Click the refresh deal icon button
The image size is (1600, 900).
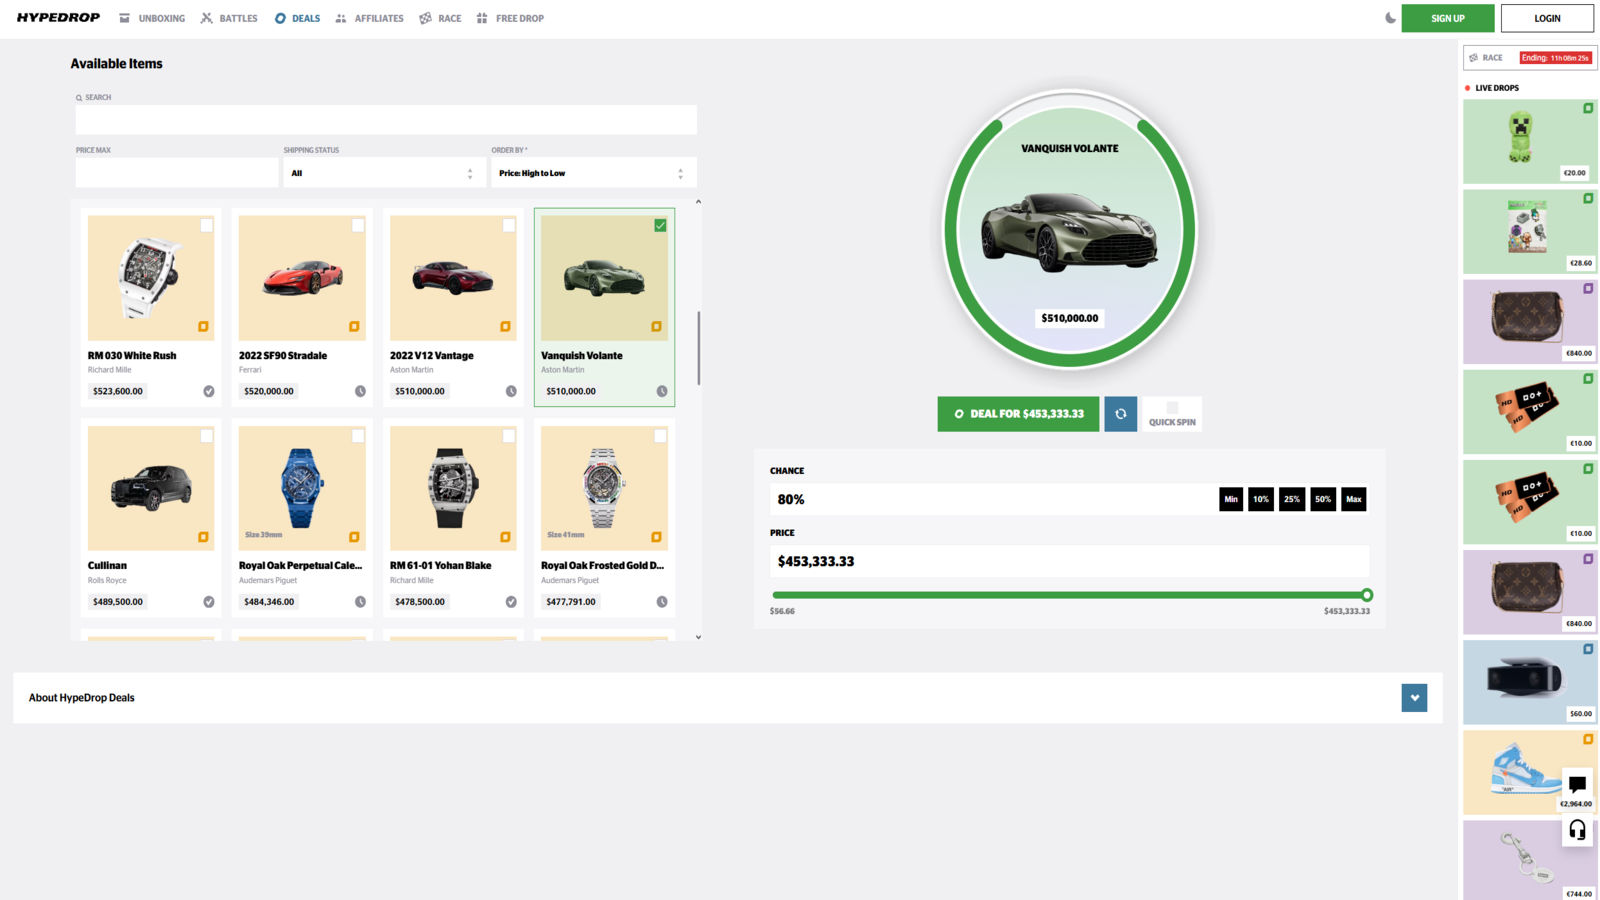pyautogui.click(x=1120, y=414)
